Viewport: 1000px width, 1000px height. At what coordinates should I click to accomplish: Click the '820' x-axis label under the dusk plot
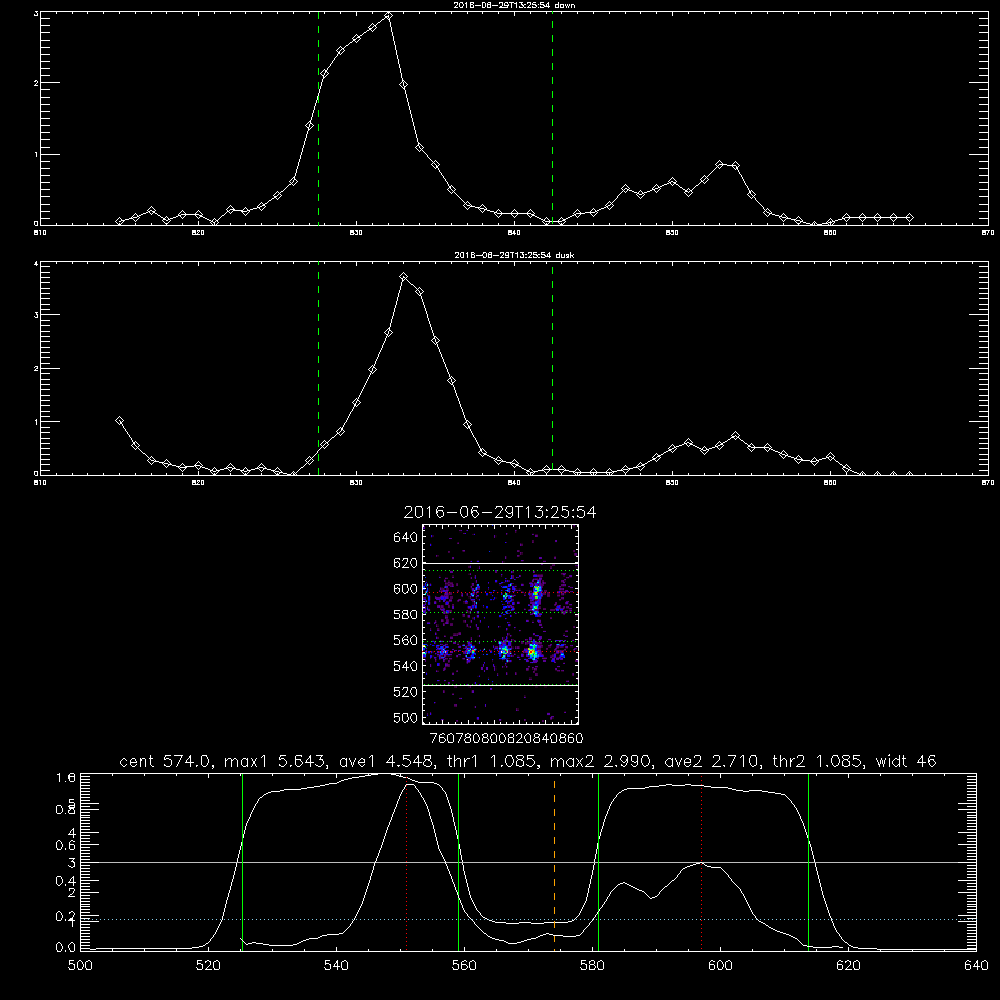click(198, 483)
